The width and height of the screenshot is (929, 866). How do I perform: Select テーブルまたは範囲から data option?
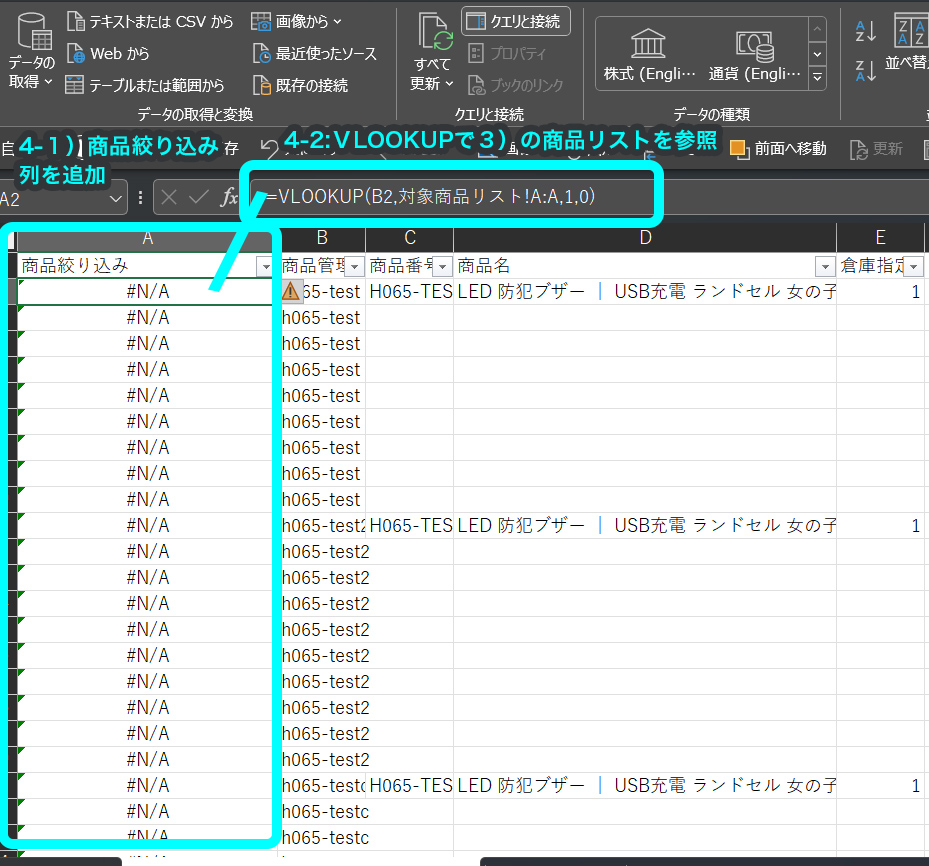click(x=145, y=85)
